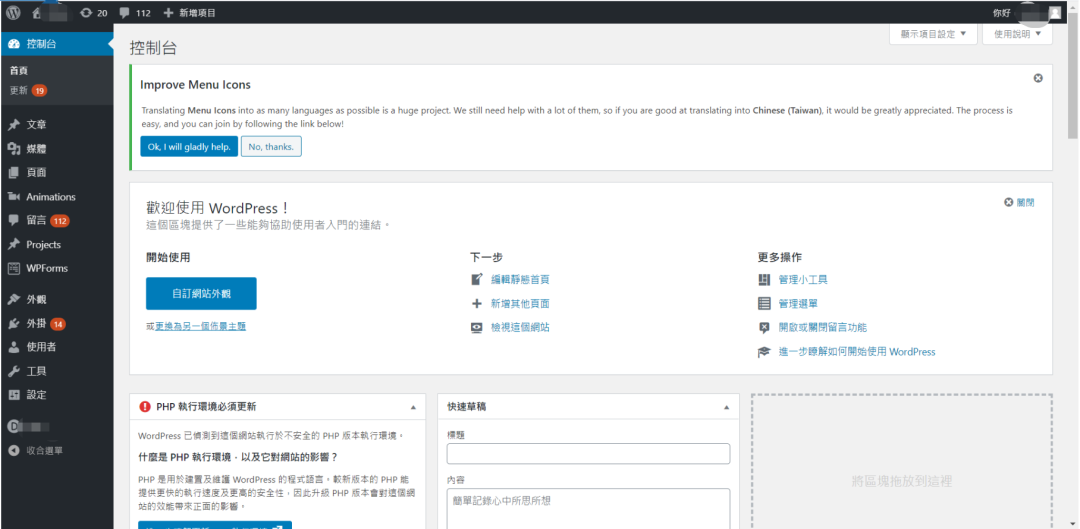This screenshot has height=529, width=1080.
Task: Open the 顯示項目設定 dropdown
Action: [x=933, y=34]
